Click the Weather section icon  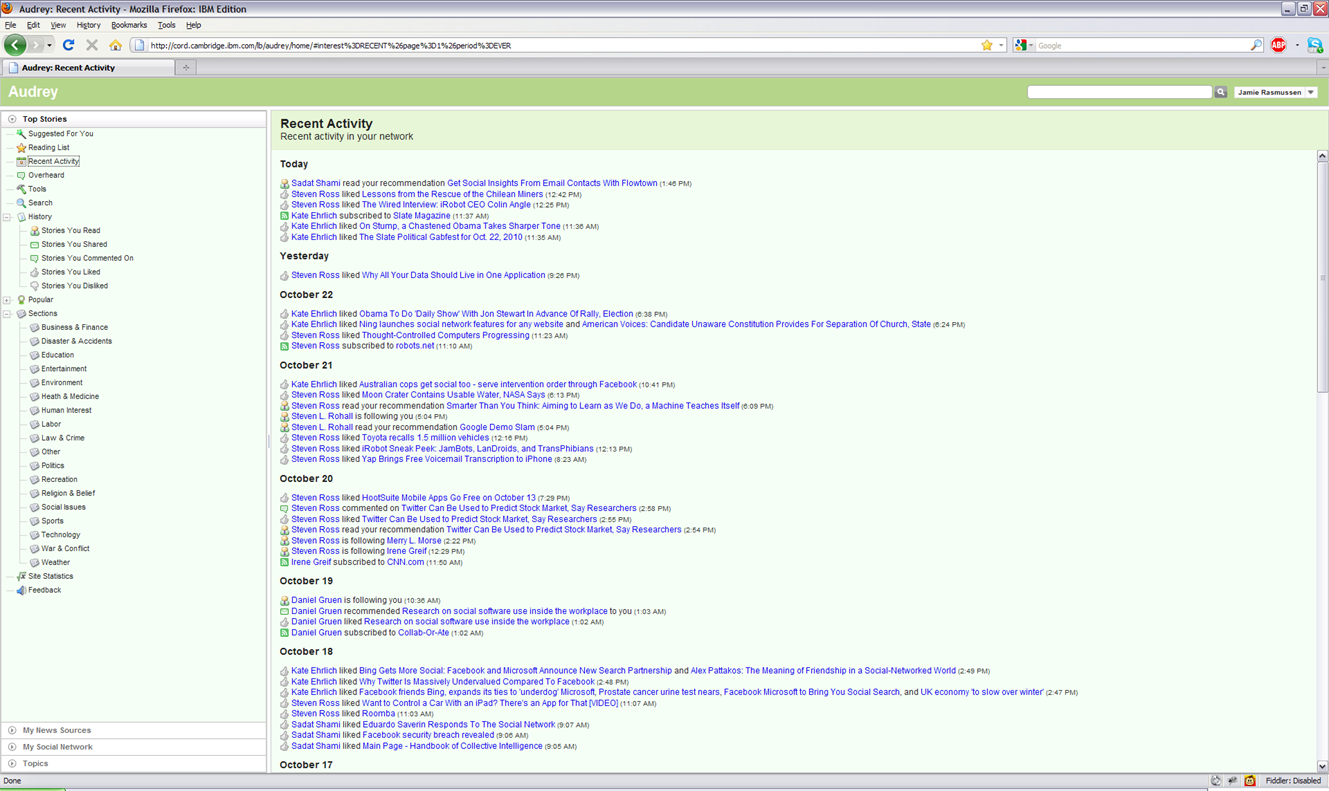34,562
